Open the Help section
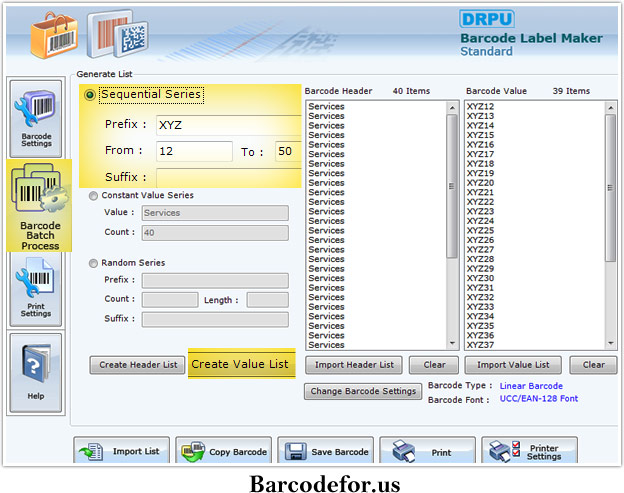624x493 pixels. tap(36, 373)
